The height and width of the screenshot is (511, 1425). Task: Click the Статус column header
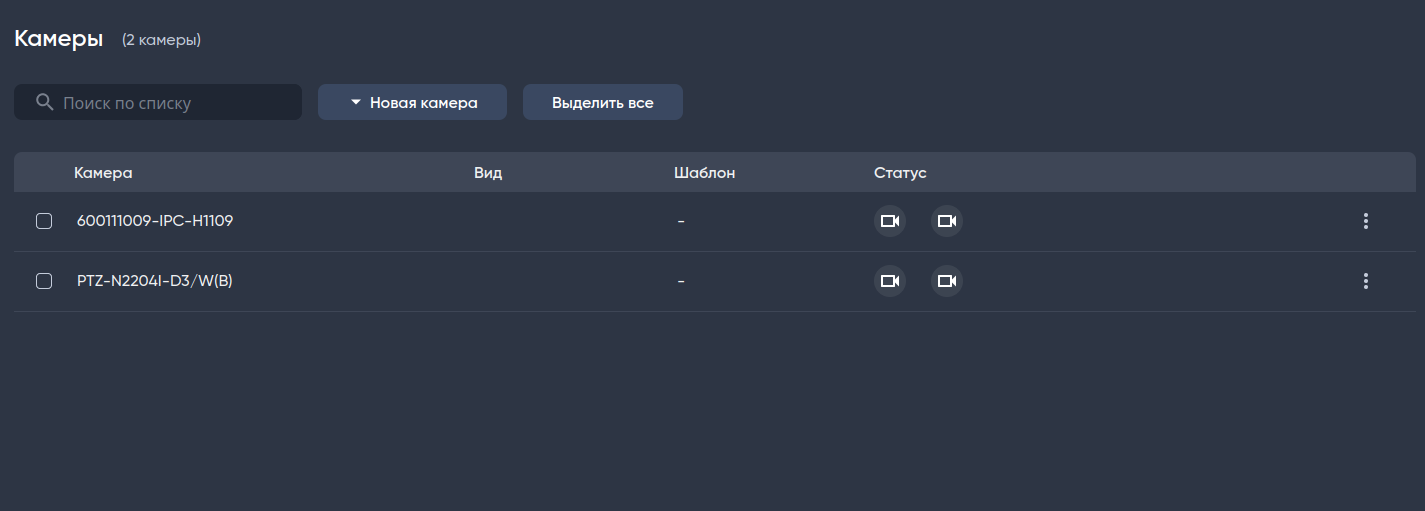pyautogui.click(x=900, y=173)
